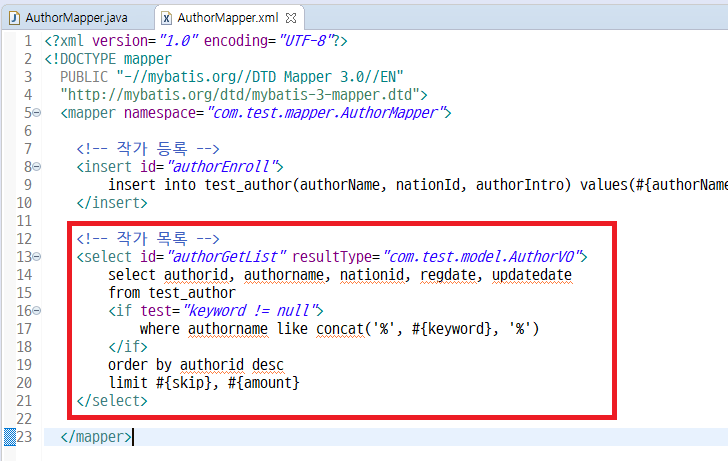
Task: Click line number 1 in the gutter
Action: (x=28, y=41)
